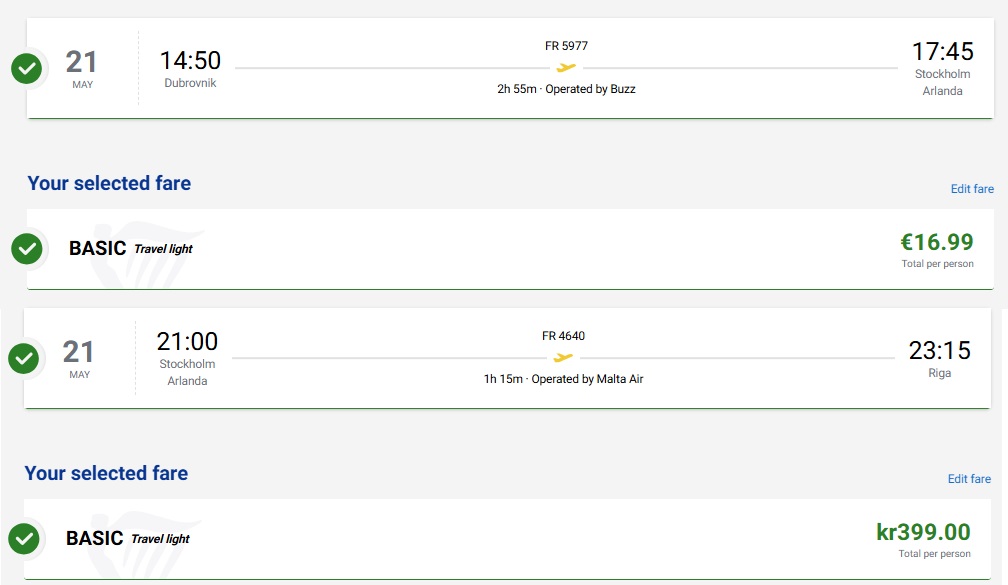Open Edit fare link for kr399.00 fare
The image size is (1008, 585).
tap(969, 479)
